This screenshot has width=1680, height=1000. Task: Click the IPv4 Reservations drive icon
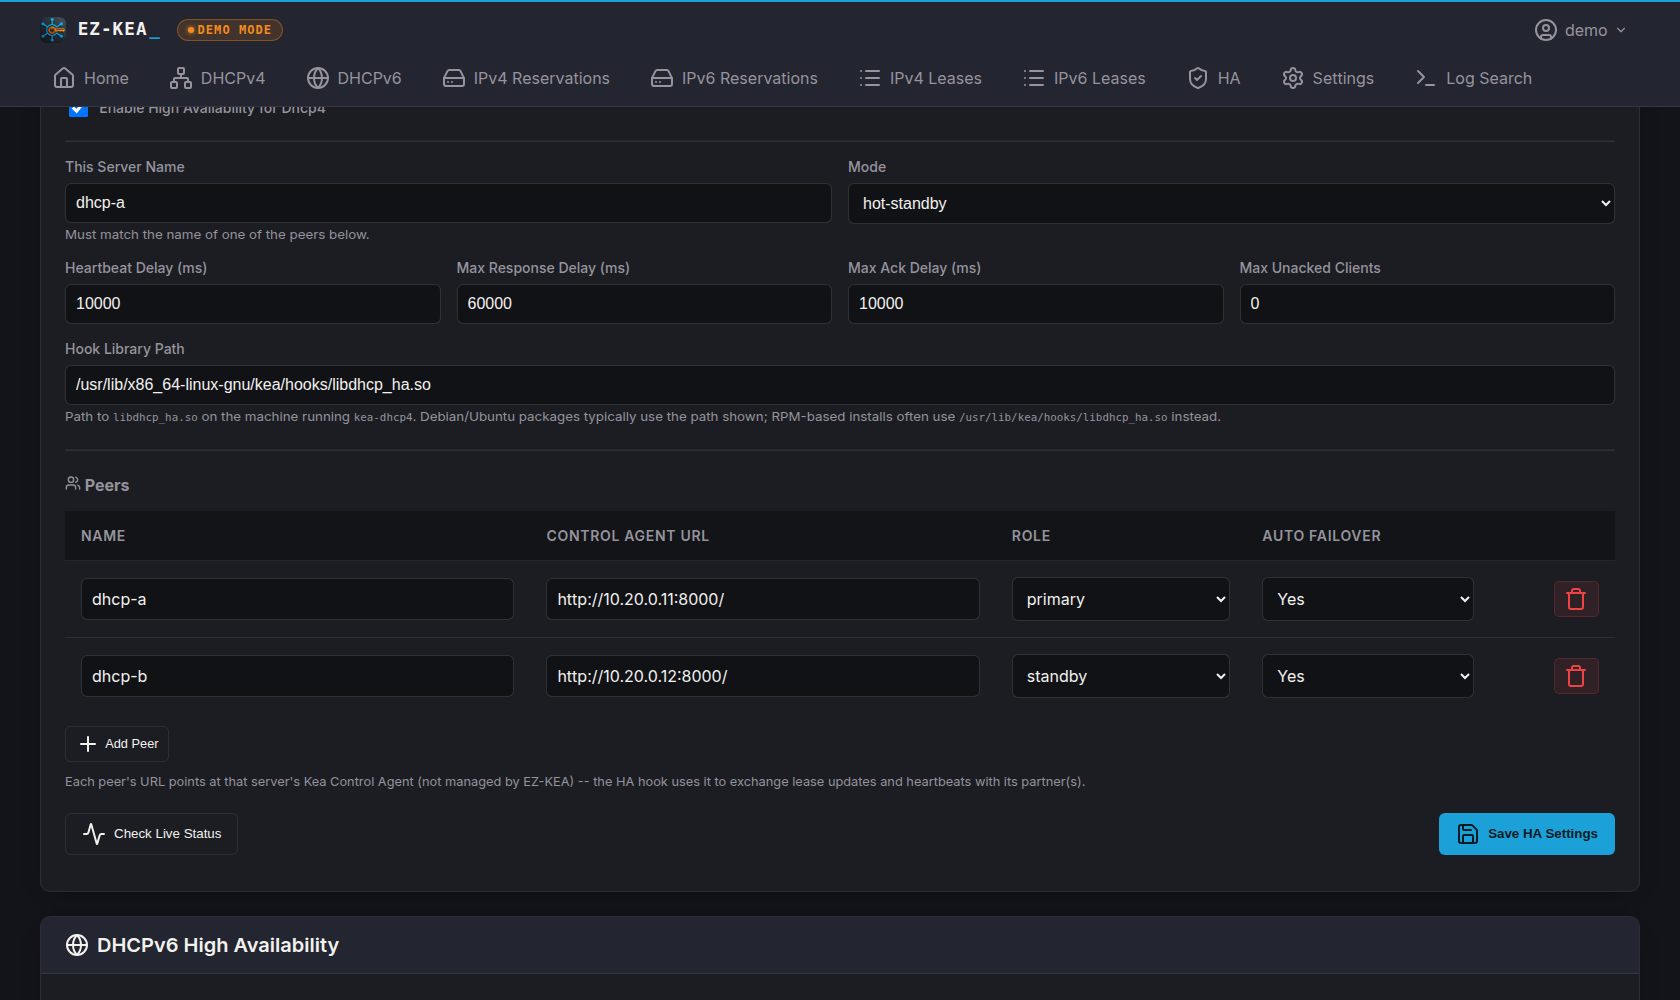pyautogui.click(x=454, y=78)
